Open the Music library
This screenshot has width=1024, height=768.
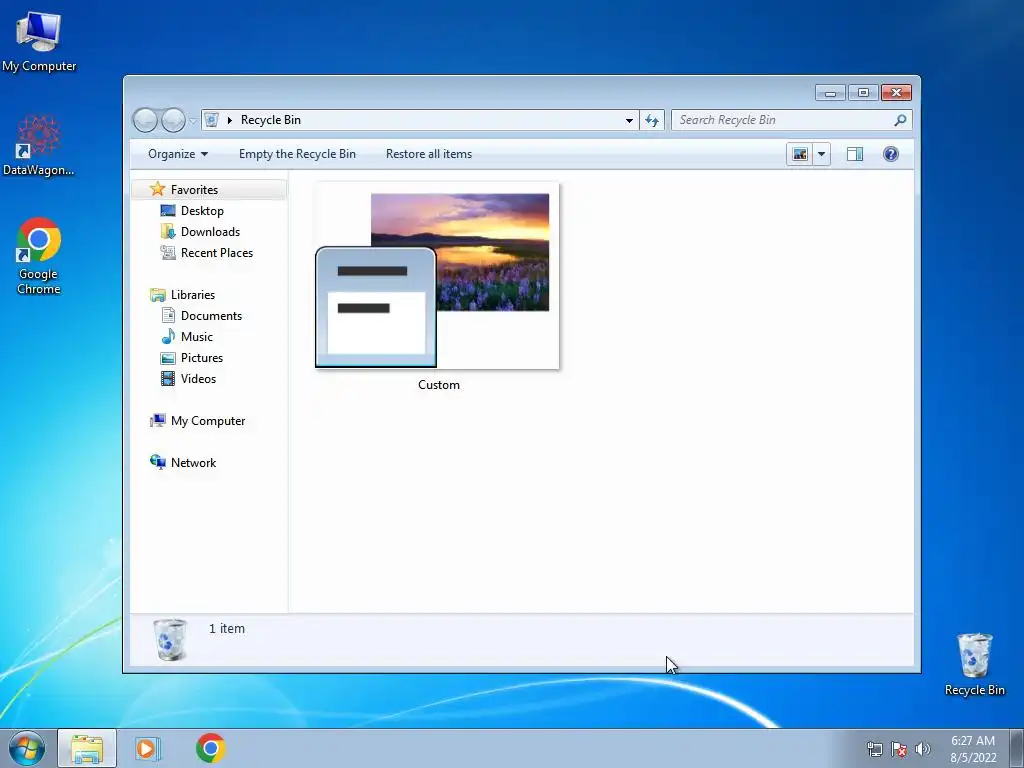tap(197, 336)
